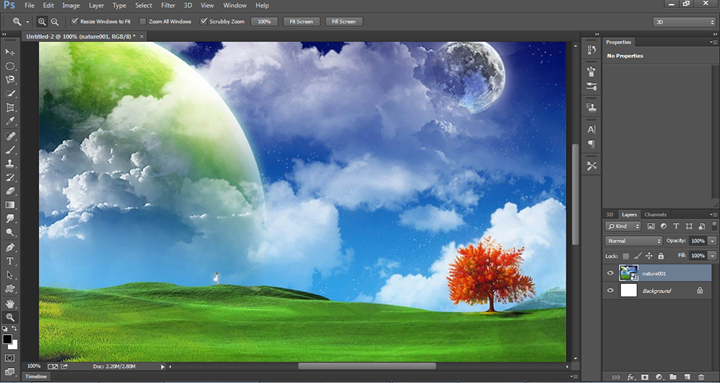The width and height of the screenshot is (720, 383).
Task: Select the Smudge tool
Action: coord(10,219)
